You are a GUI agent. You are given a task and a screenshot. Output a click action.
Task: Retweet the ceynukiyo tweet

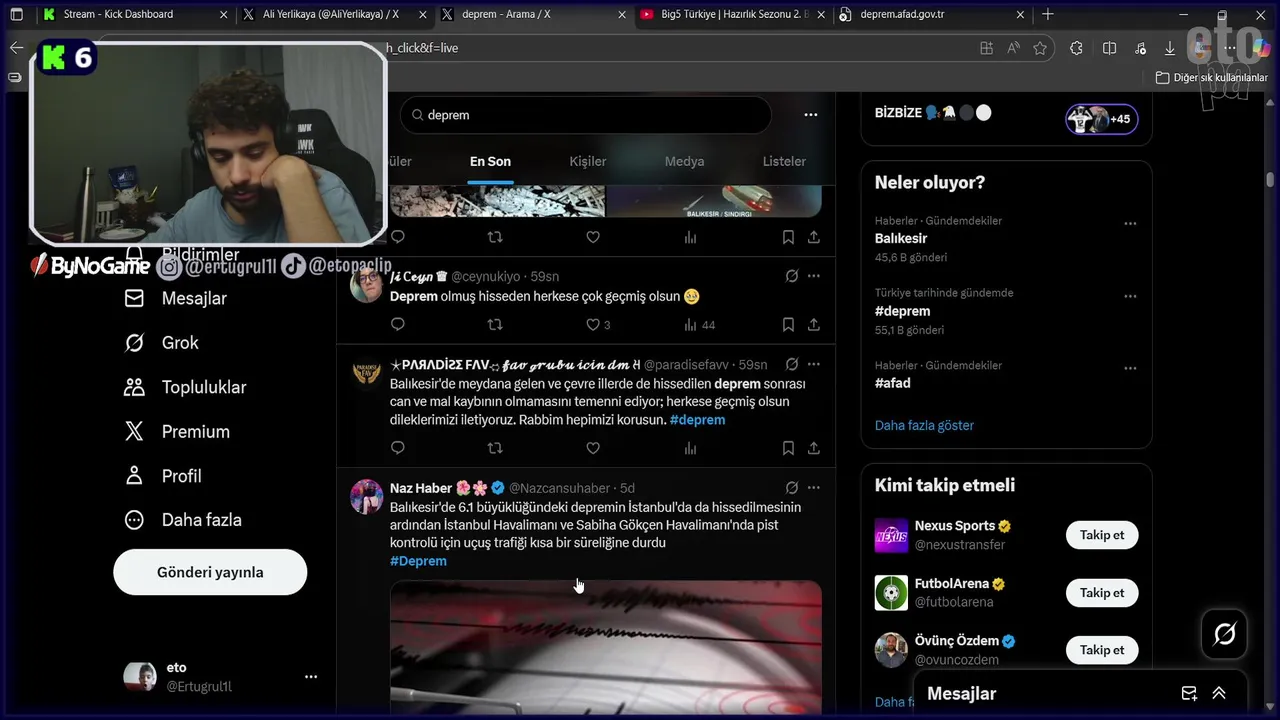(x=494, y=324)
